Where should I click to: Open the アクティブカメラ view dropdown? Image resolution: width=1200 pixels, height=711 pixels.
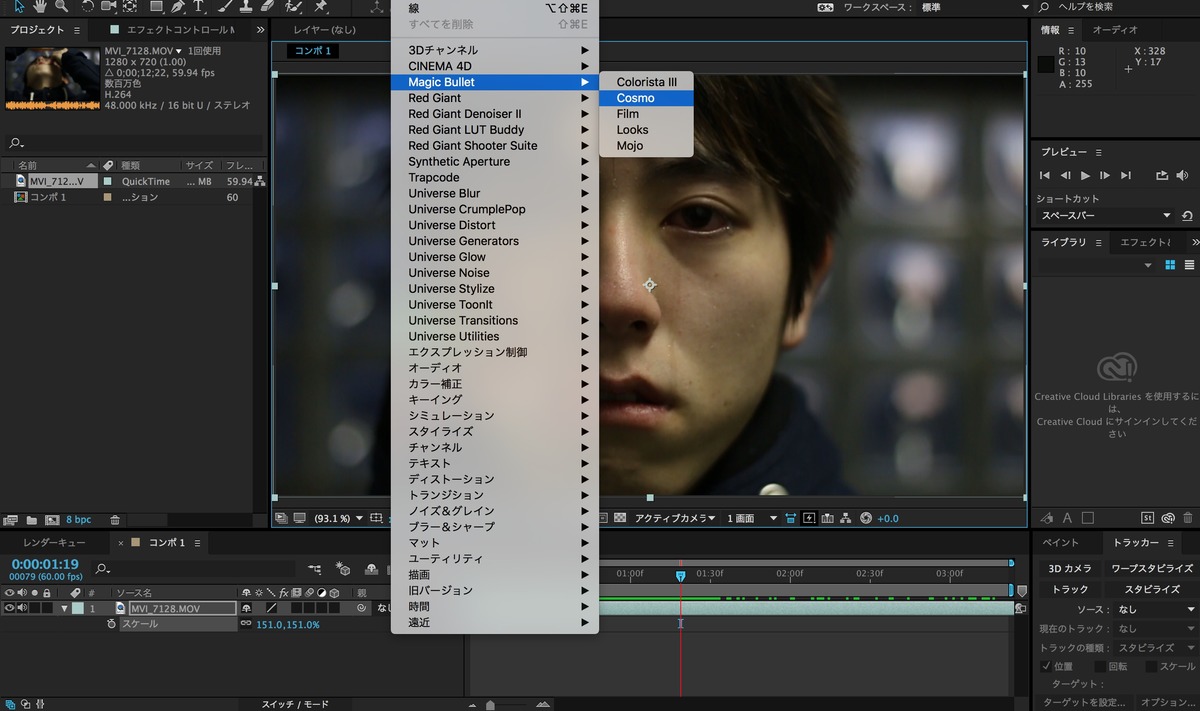coord(675,518)
